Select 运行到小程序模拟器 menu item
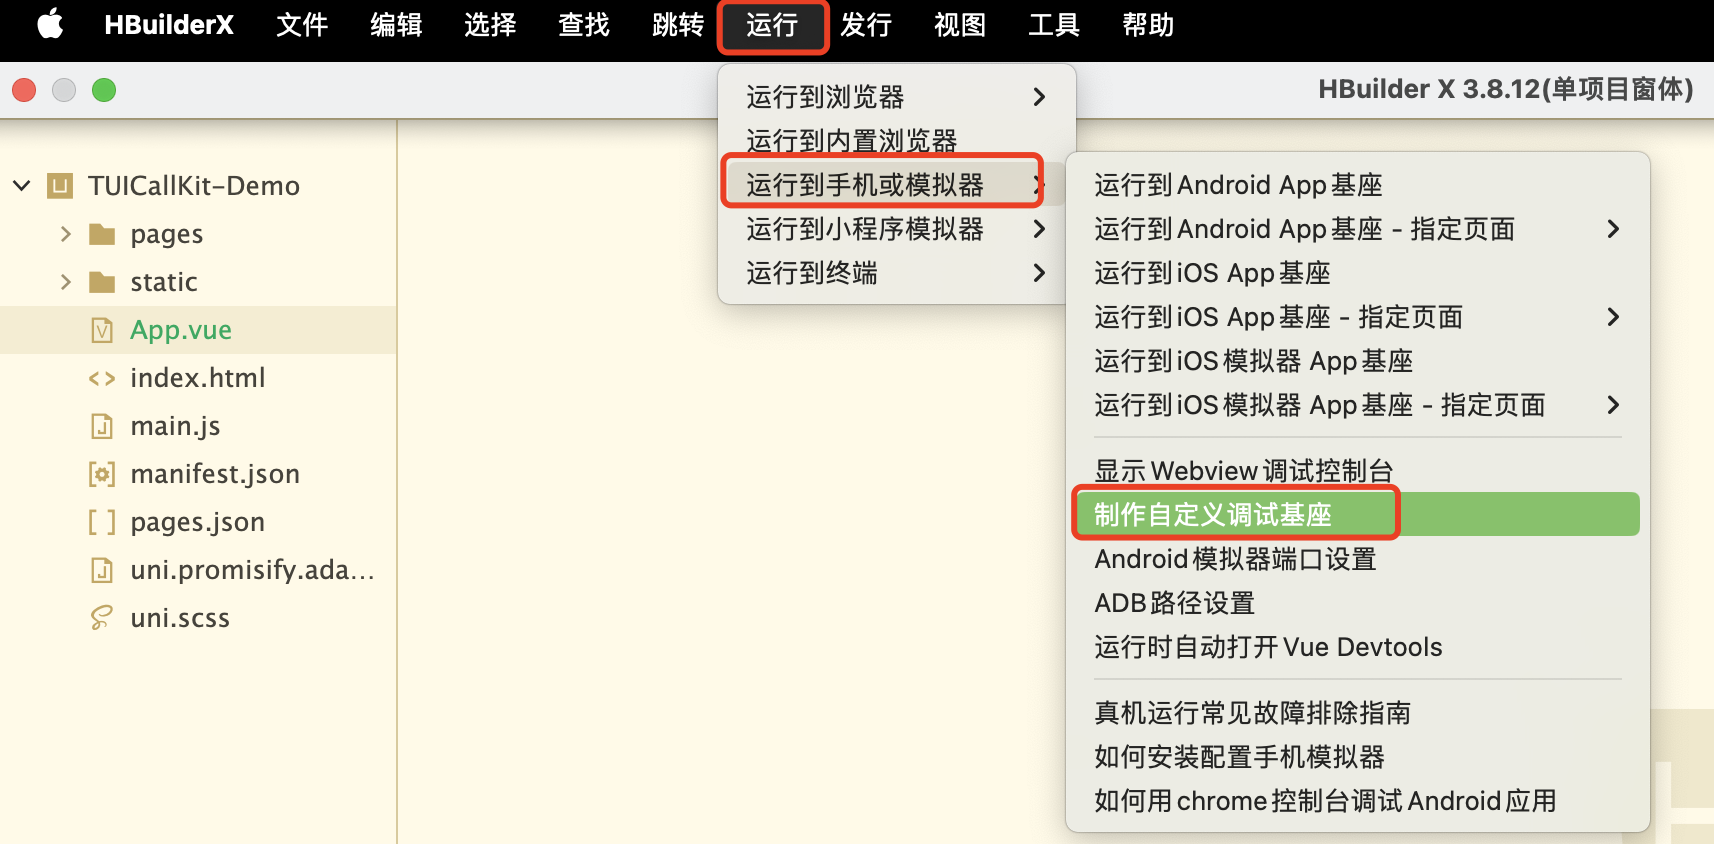1714x844 pixels. (897, 229)
